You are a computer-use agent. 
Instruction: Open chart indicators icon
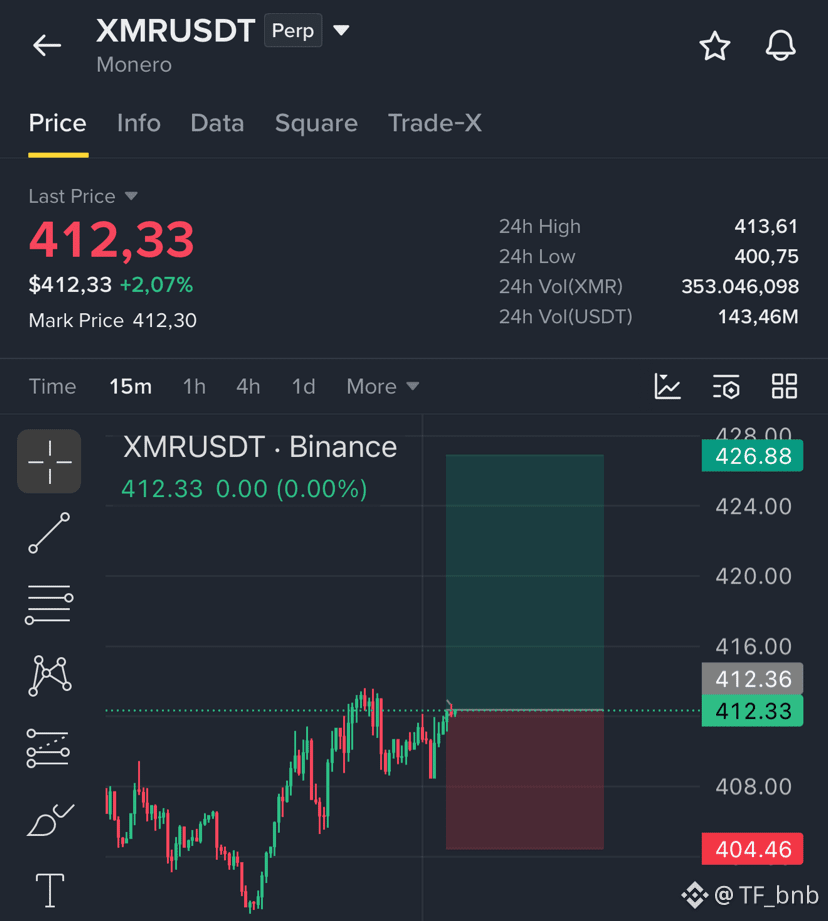(668, 386)
